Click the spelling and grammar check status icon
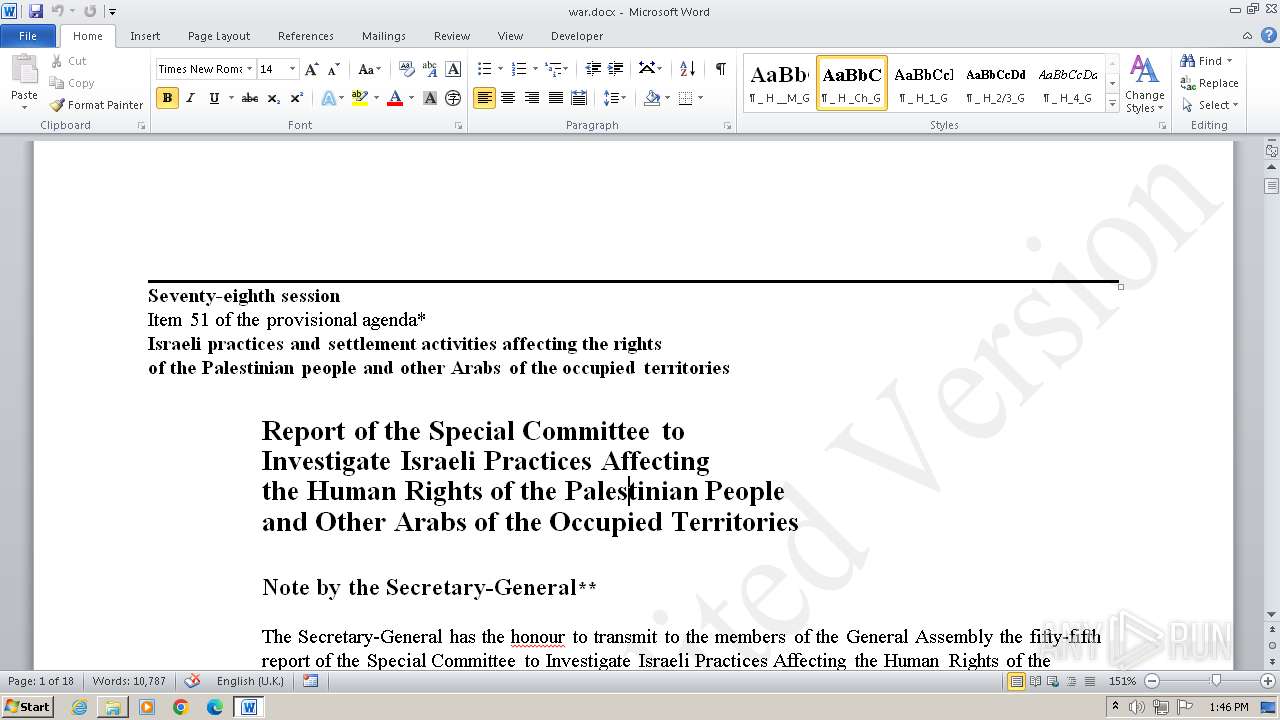 pos(194,681)
